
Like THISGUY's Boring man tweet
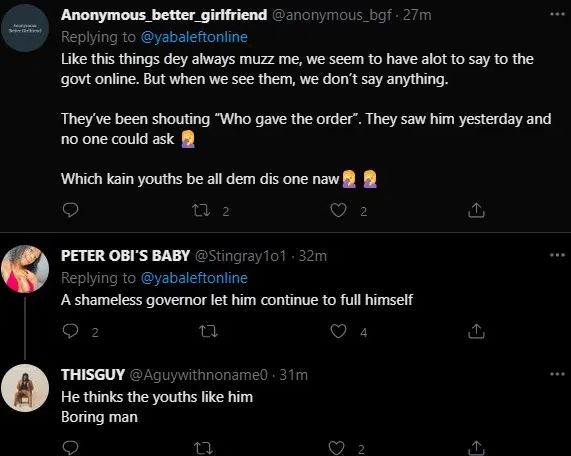tap(336, 448)
